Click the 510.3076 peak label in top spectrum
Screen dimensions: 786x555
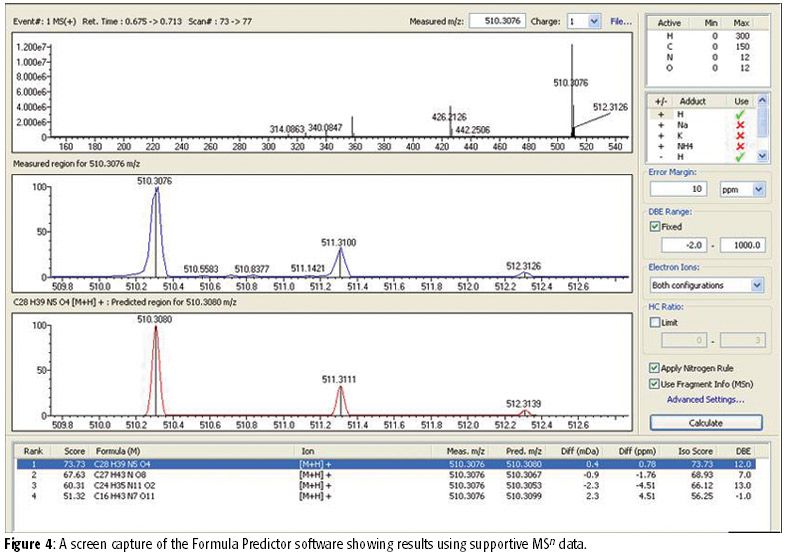[x=570, y=83]
